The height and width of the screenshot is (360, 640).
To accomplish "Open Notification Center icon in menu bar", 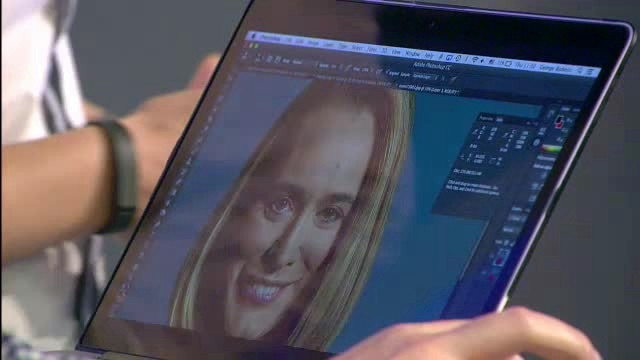I will [590, 72].
